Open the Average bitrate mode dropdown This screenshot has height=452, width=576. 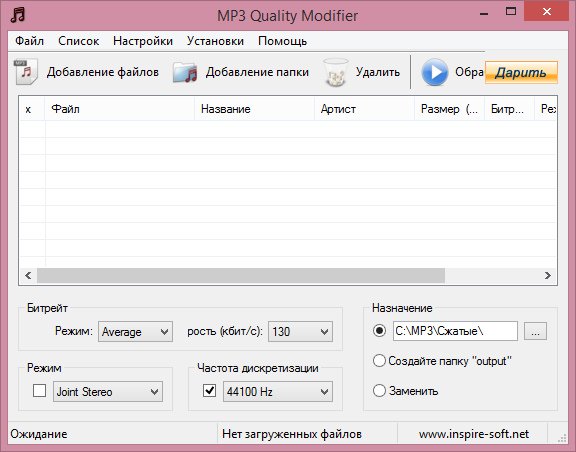(135, 332)
